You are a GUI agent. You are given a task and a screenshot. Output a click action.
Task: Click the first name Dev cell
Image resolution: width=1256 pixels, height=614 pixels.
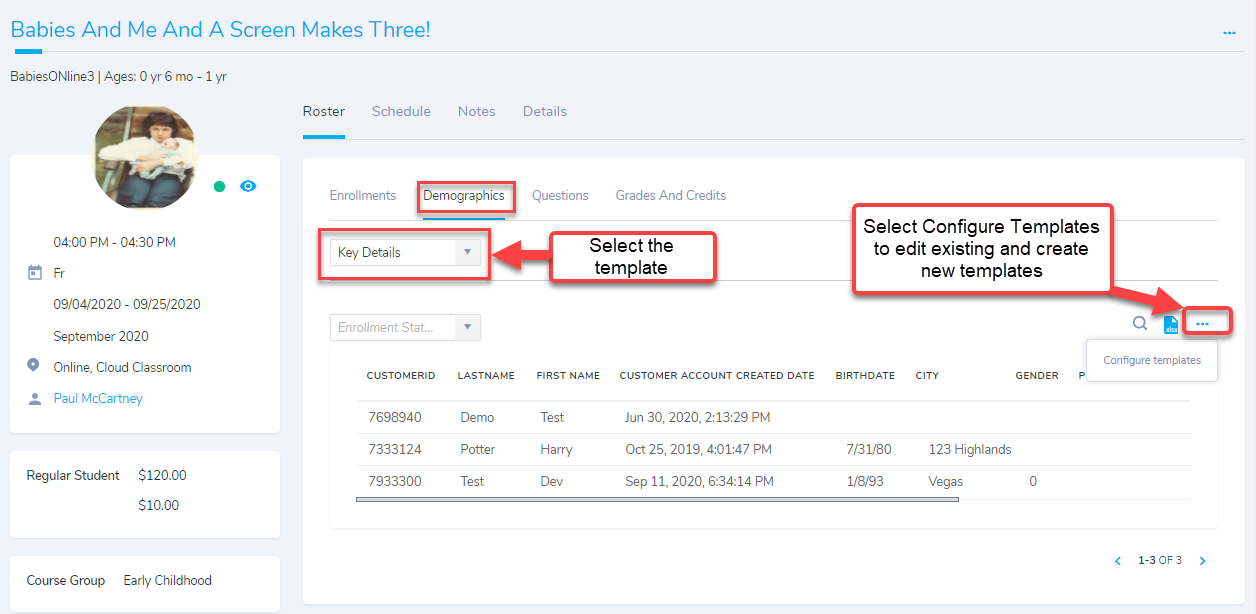552,481
